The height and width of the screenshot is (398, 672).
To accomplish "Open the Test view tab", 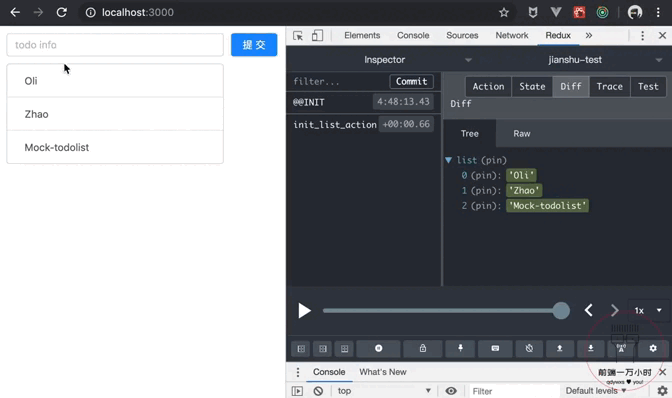I will [x=648, y=87].
